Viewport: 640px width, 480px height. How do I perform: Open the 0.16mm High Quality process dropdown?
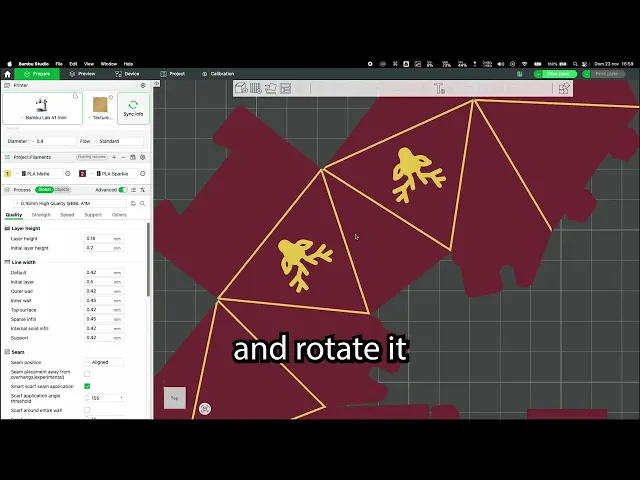tap(70, 203)
